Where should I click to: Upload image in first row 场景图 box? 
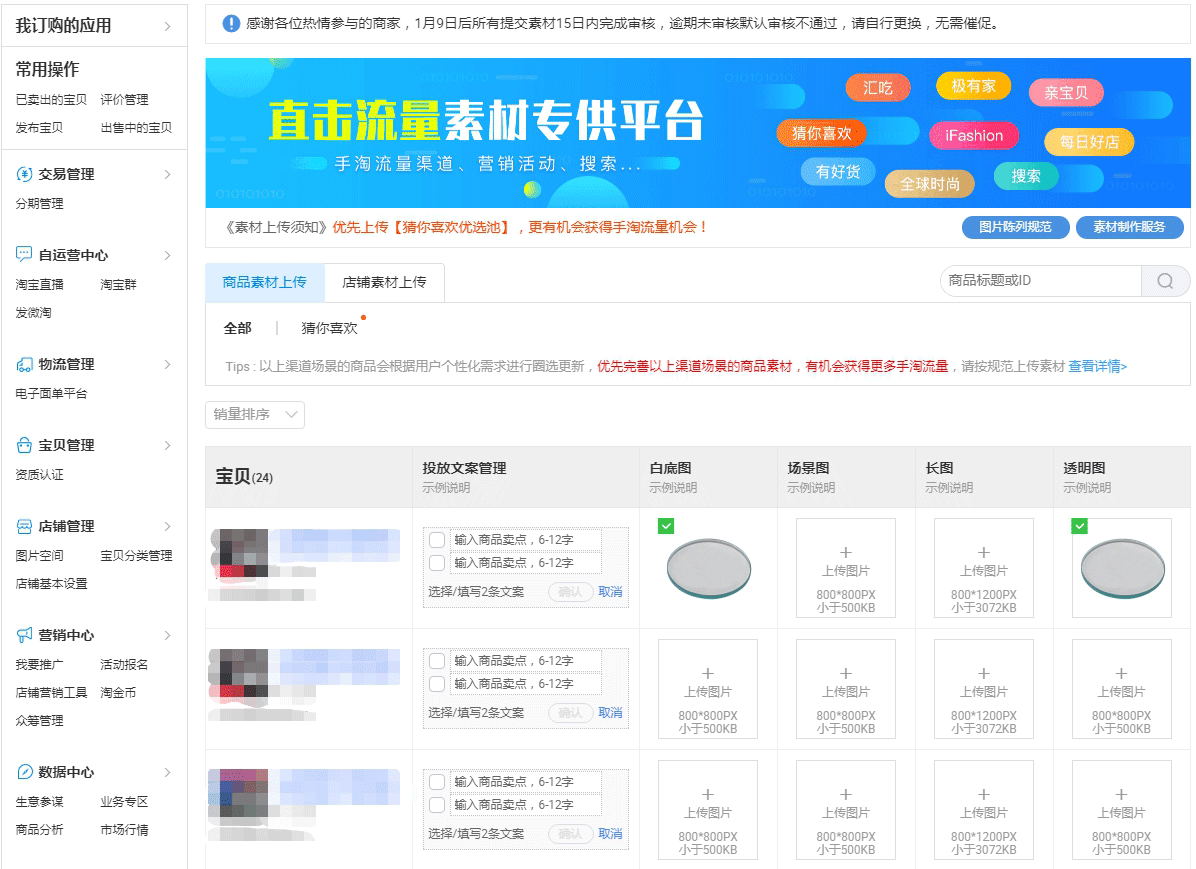[x=845, y=567]
